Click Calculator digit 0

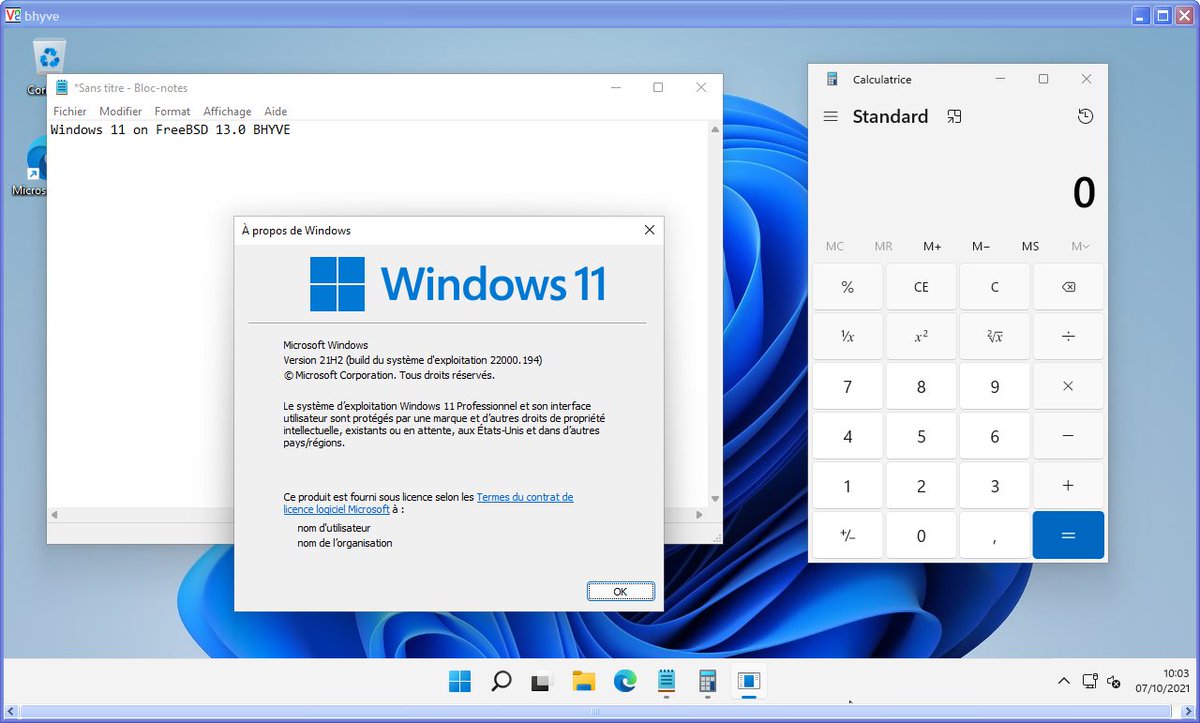tap(921, 535)
